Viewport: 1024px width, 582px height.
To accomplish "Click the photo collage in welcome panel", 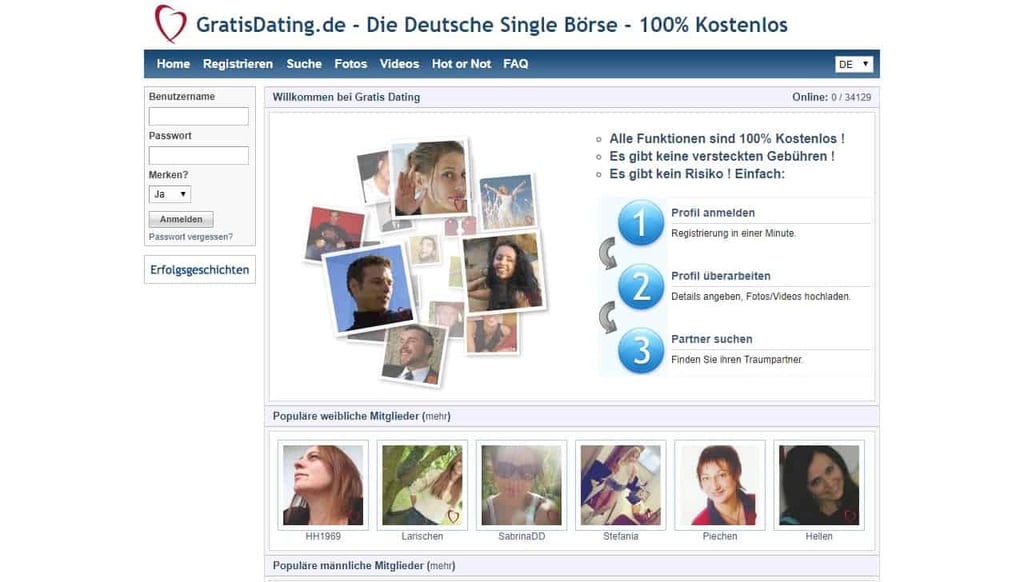I will click(426, 261).
